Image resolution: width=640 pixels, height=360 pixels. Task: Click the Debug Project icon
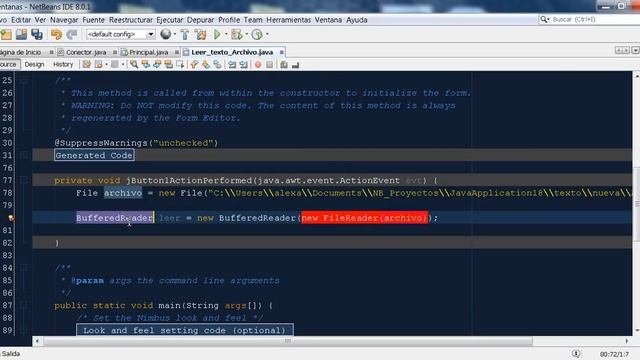click(x=236, y=35)
